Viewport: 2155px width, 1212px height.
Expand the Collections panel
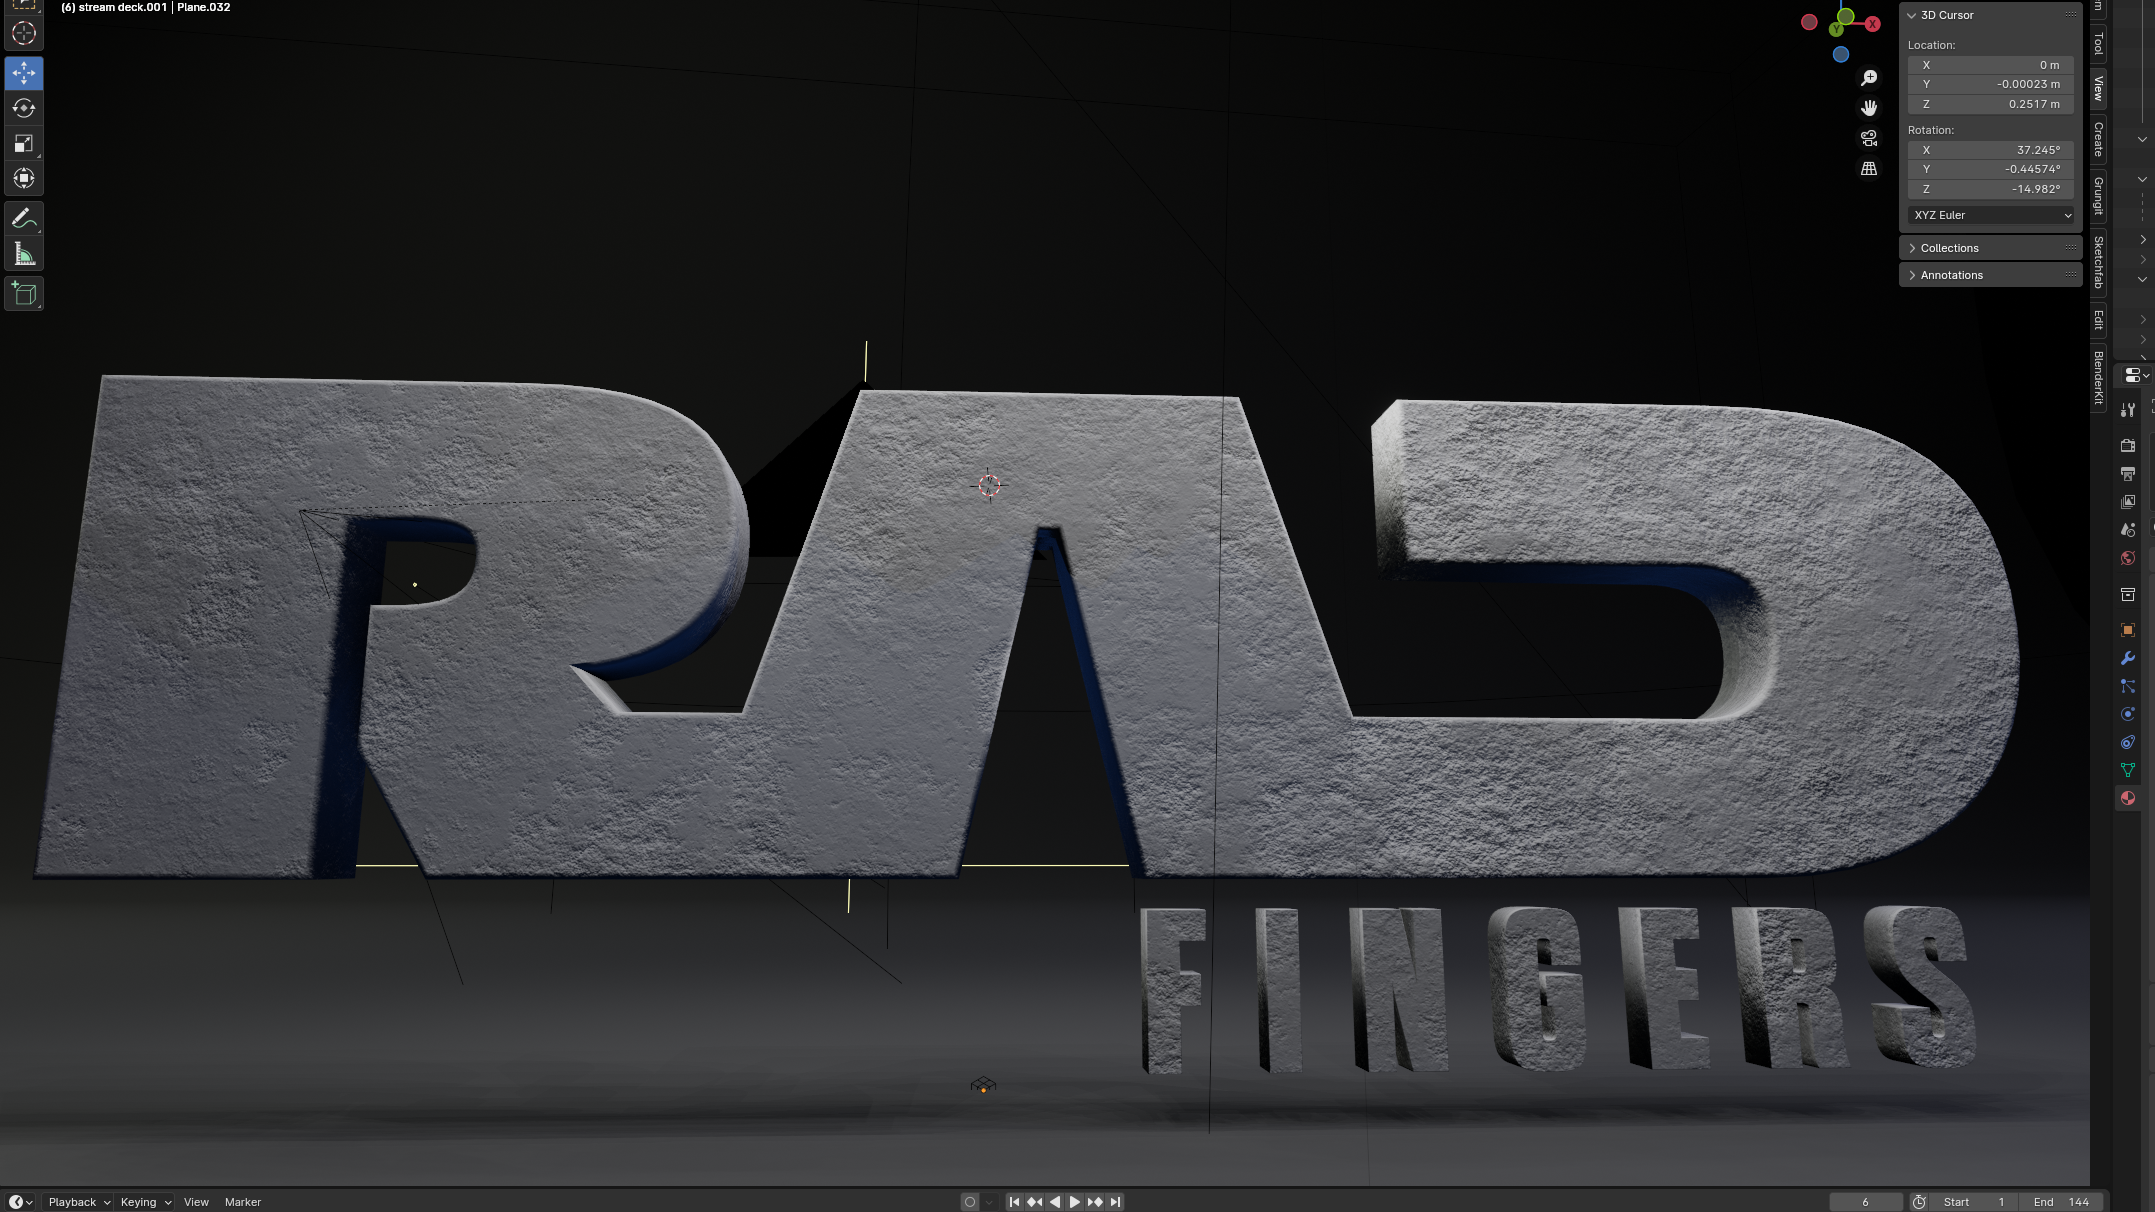point(1949,248)
